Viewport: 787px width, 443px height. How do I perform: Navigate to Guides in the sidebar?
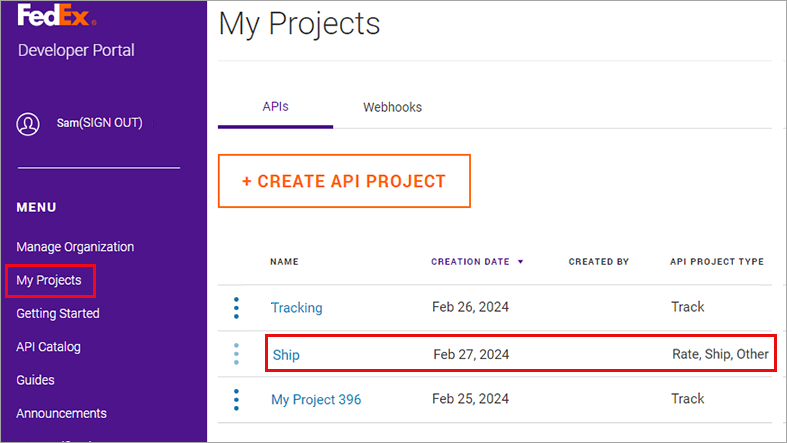pos(35,380)
